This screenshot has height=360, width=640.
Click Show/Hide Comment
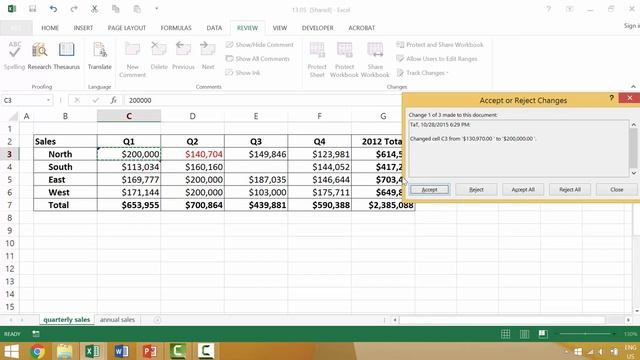(260, 44)
